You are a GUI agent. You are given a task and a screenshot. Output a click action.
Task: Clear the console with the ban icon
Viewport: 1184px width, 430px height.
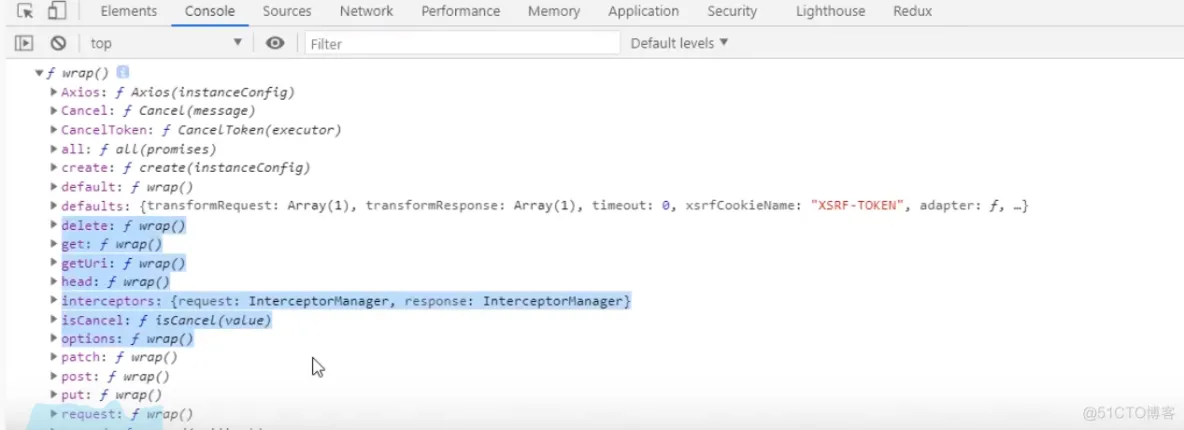click(58, 43)
